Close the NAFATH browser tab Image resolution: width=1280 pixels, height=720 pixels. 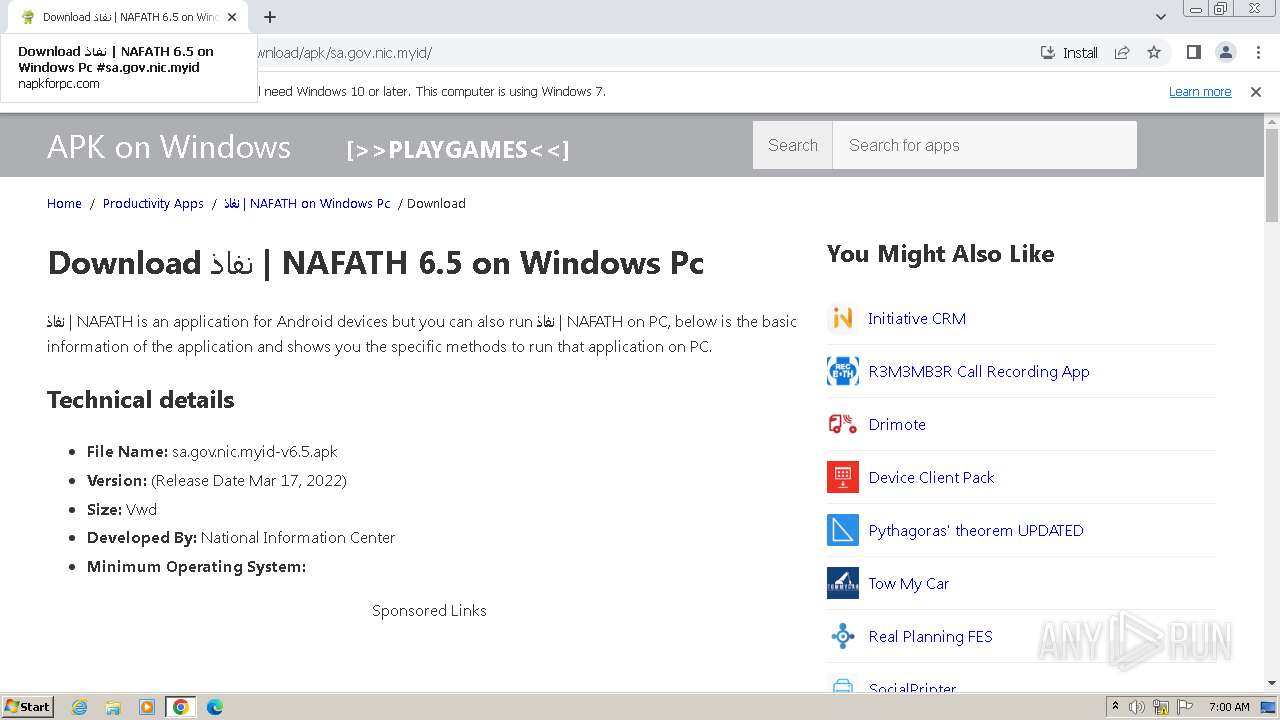(233, 17)
